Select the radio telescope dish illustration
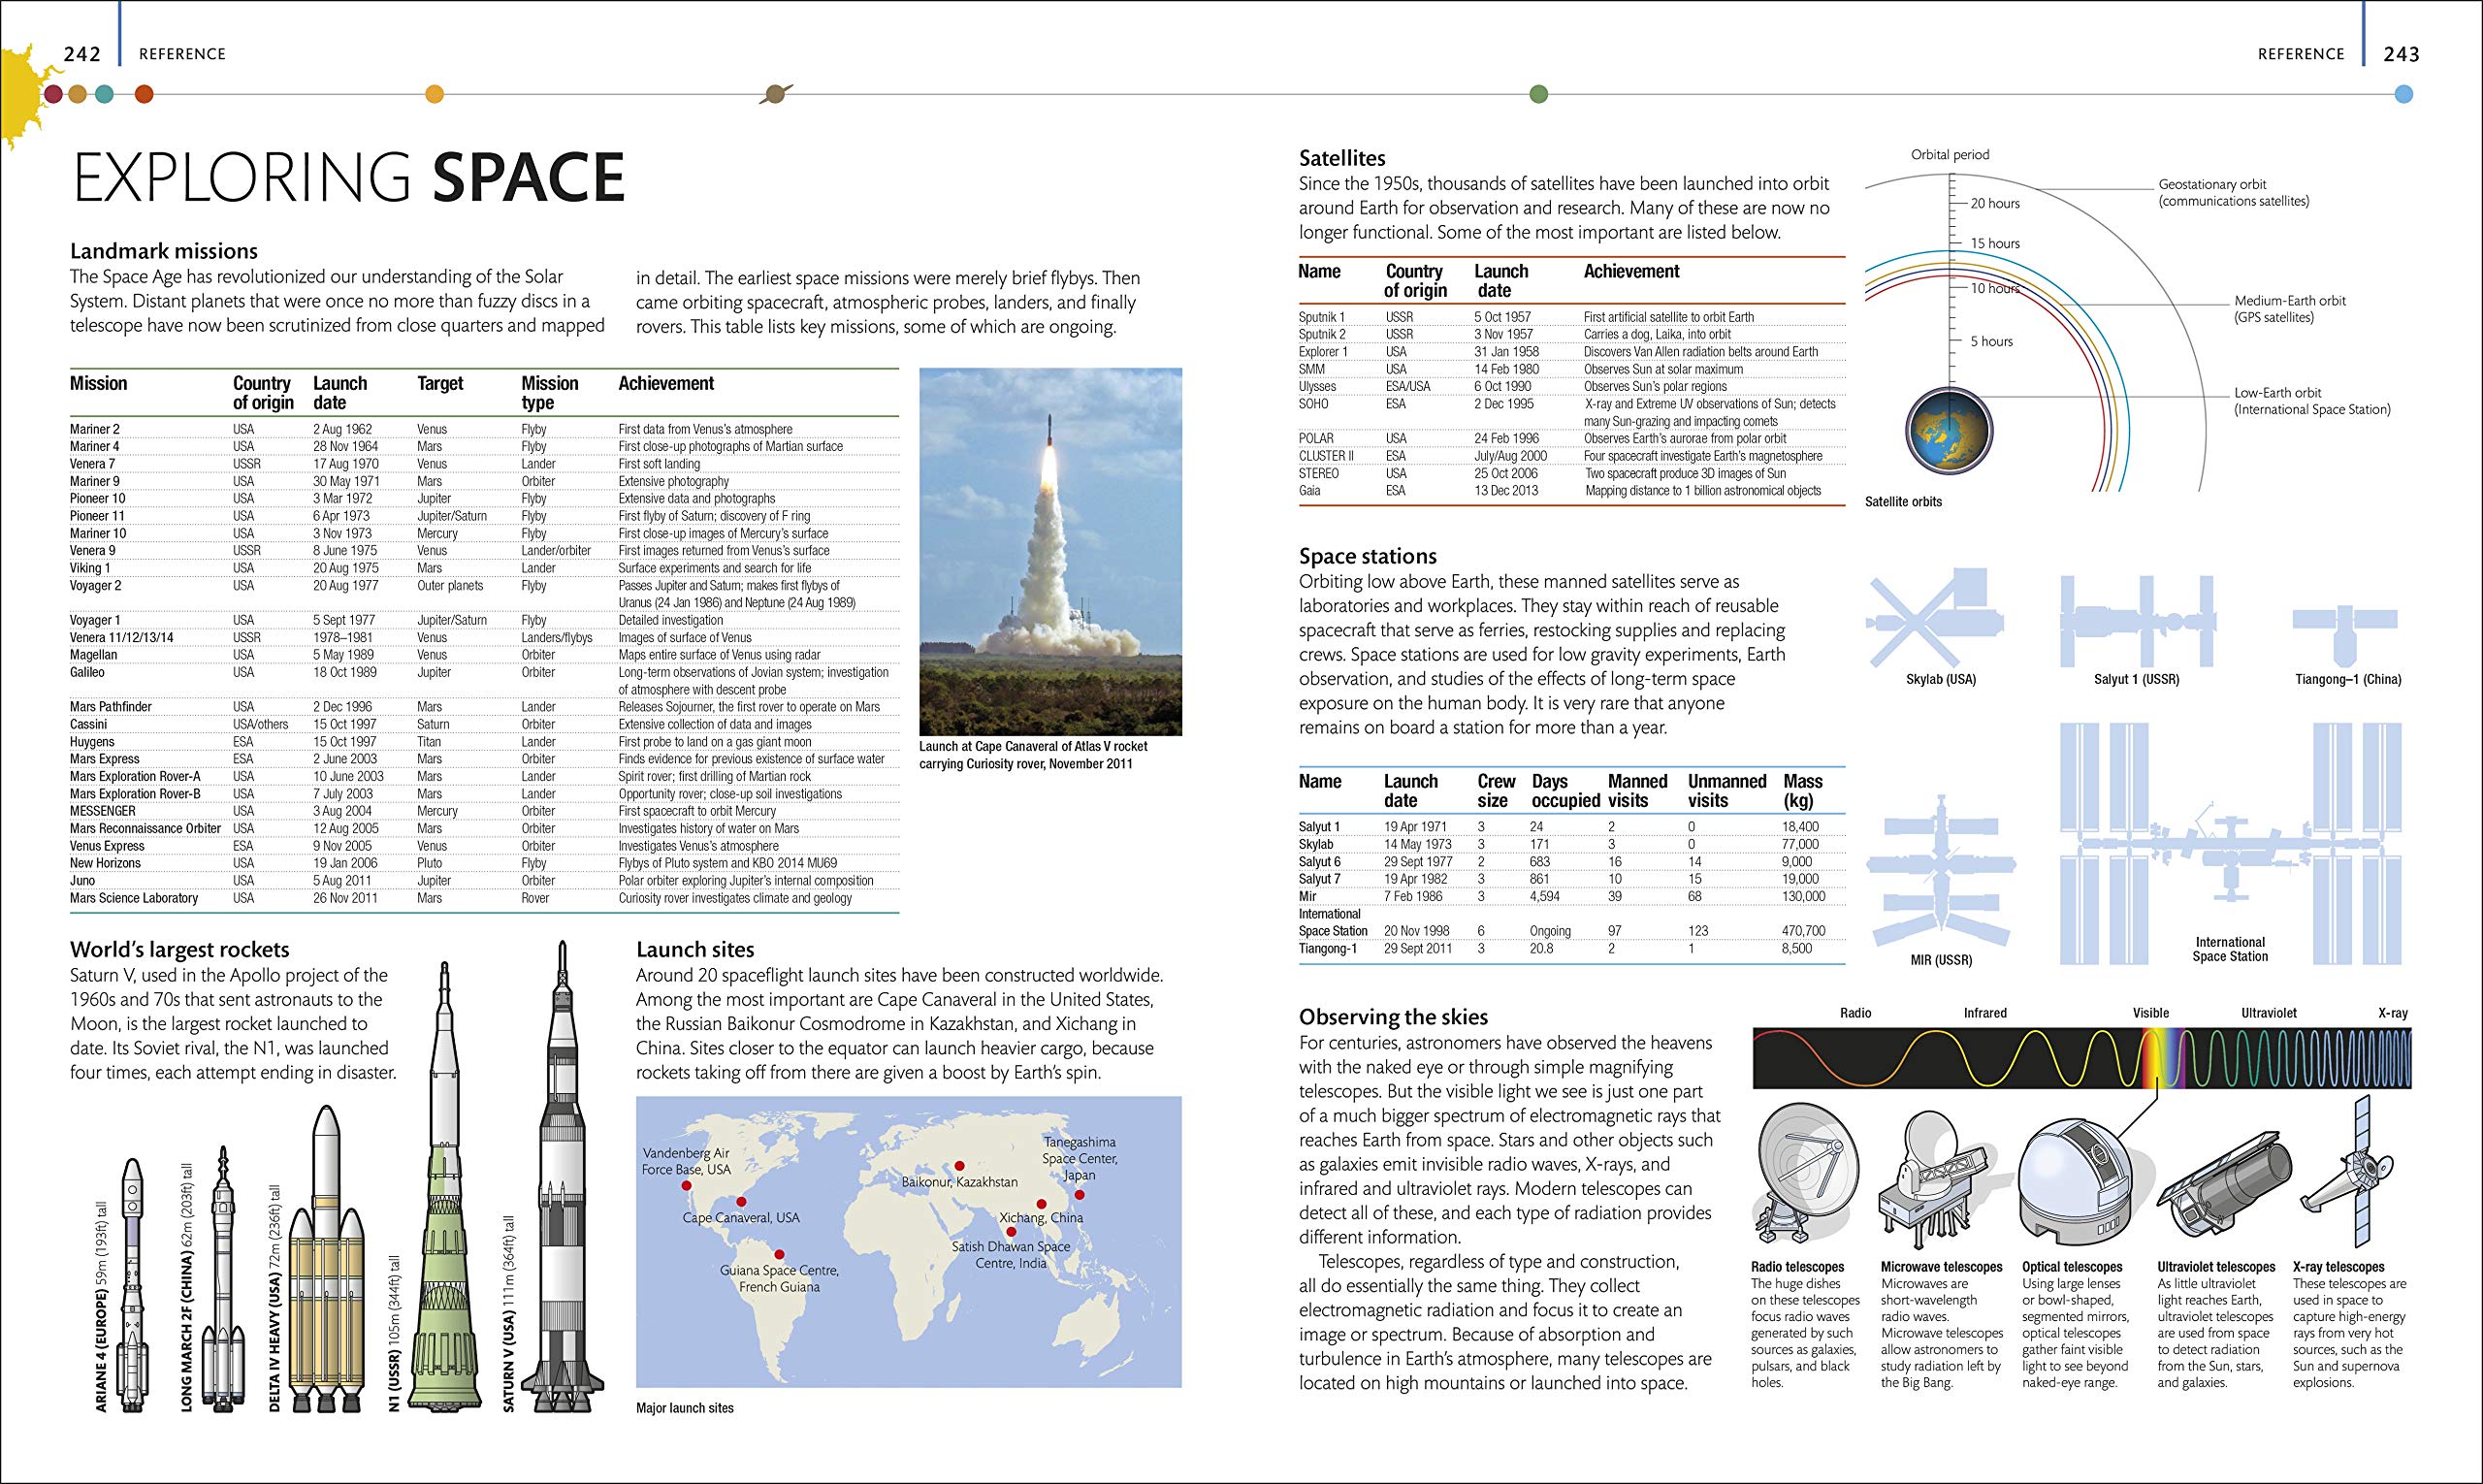2483x1484 pixels. pyautogui.click(x=1806, y=1172)
